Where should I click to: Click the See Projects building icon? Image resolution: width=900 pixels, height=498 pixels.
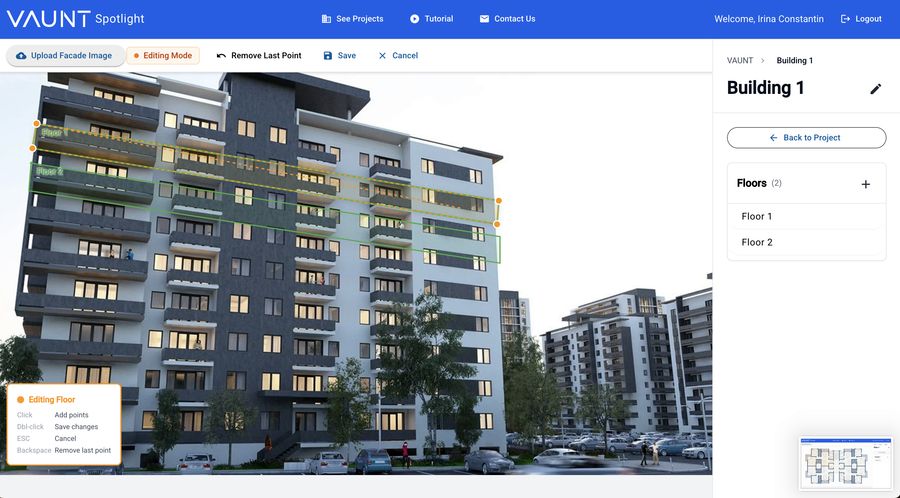(x=326, y=19)
